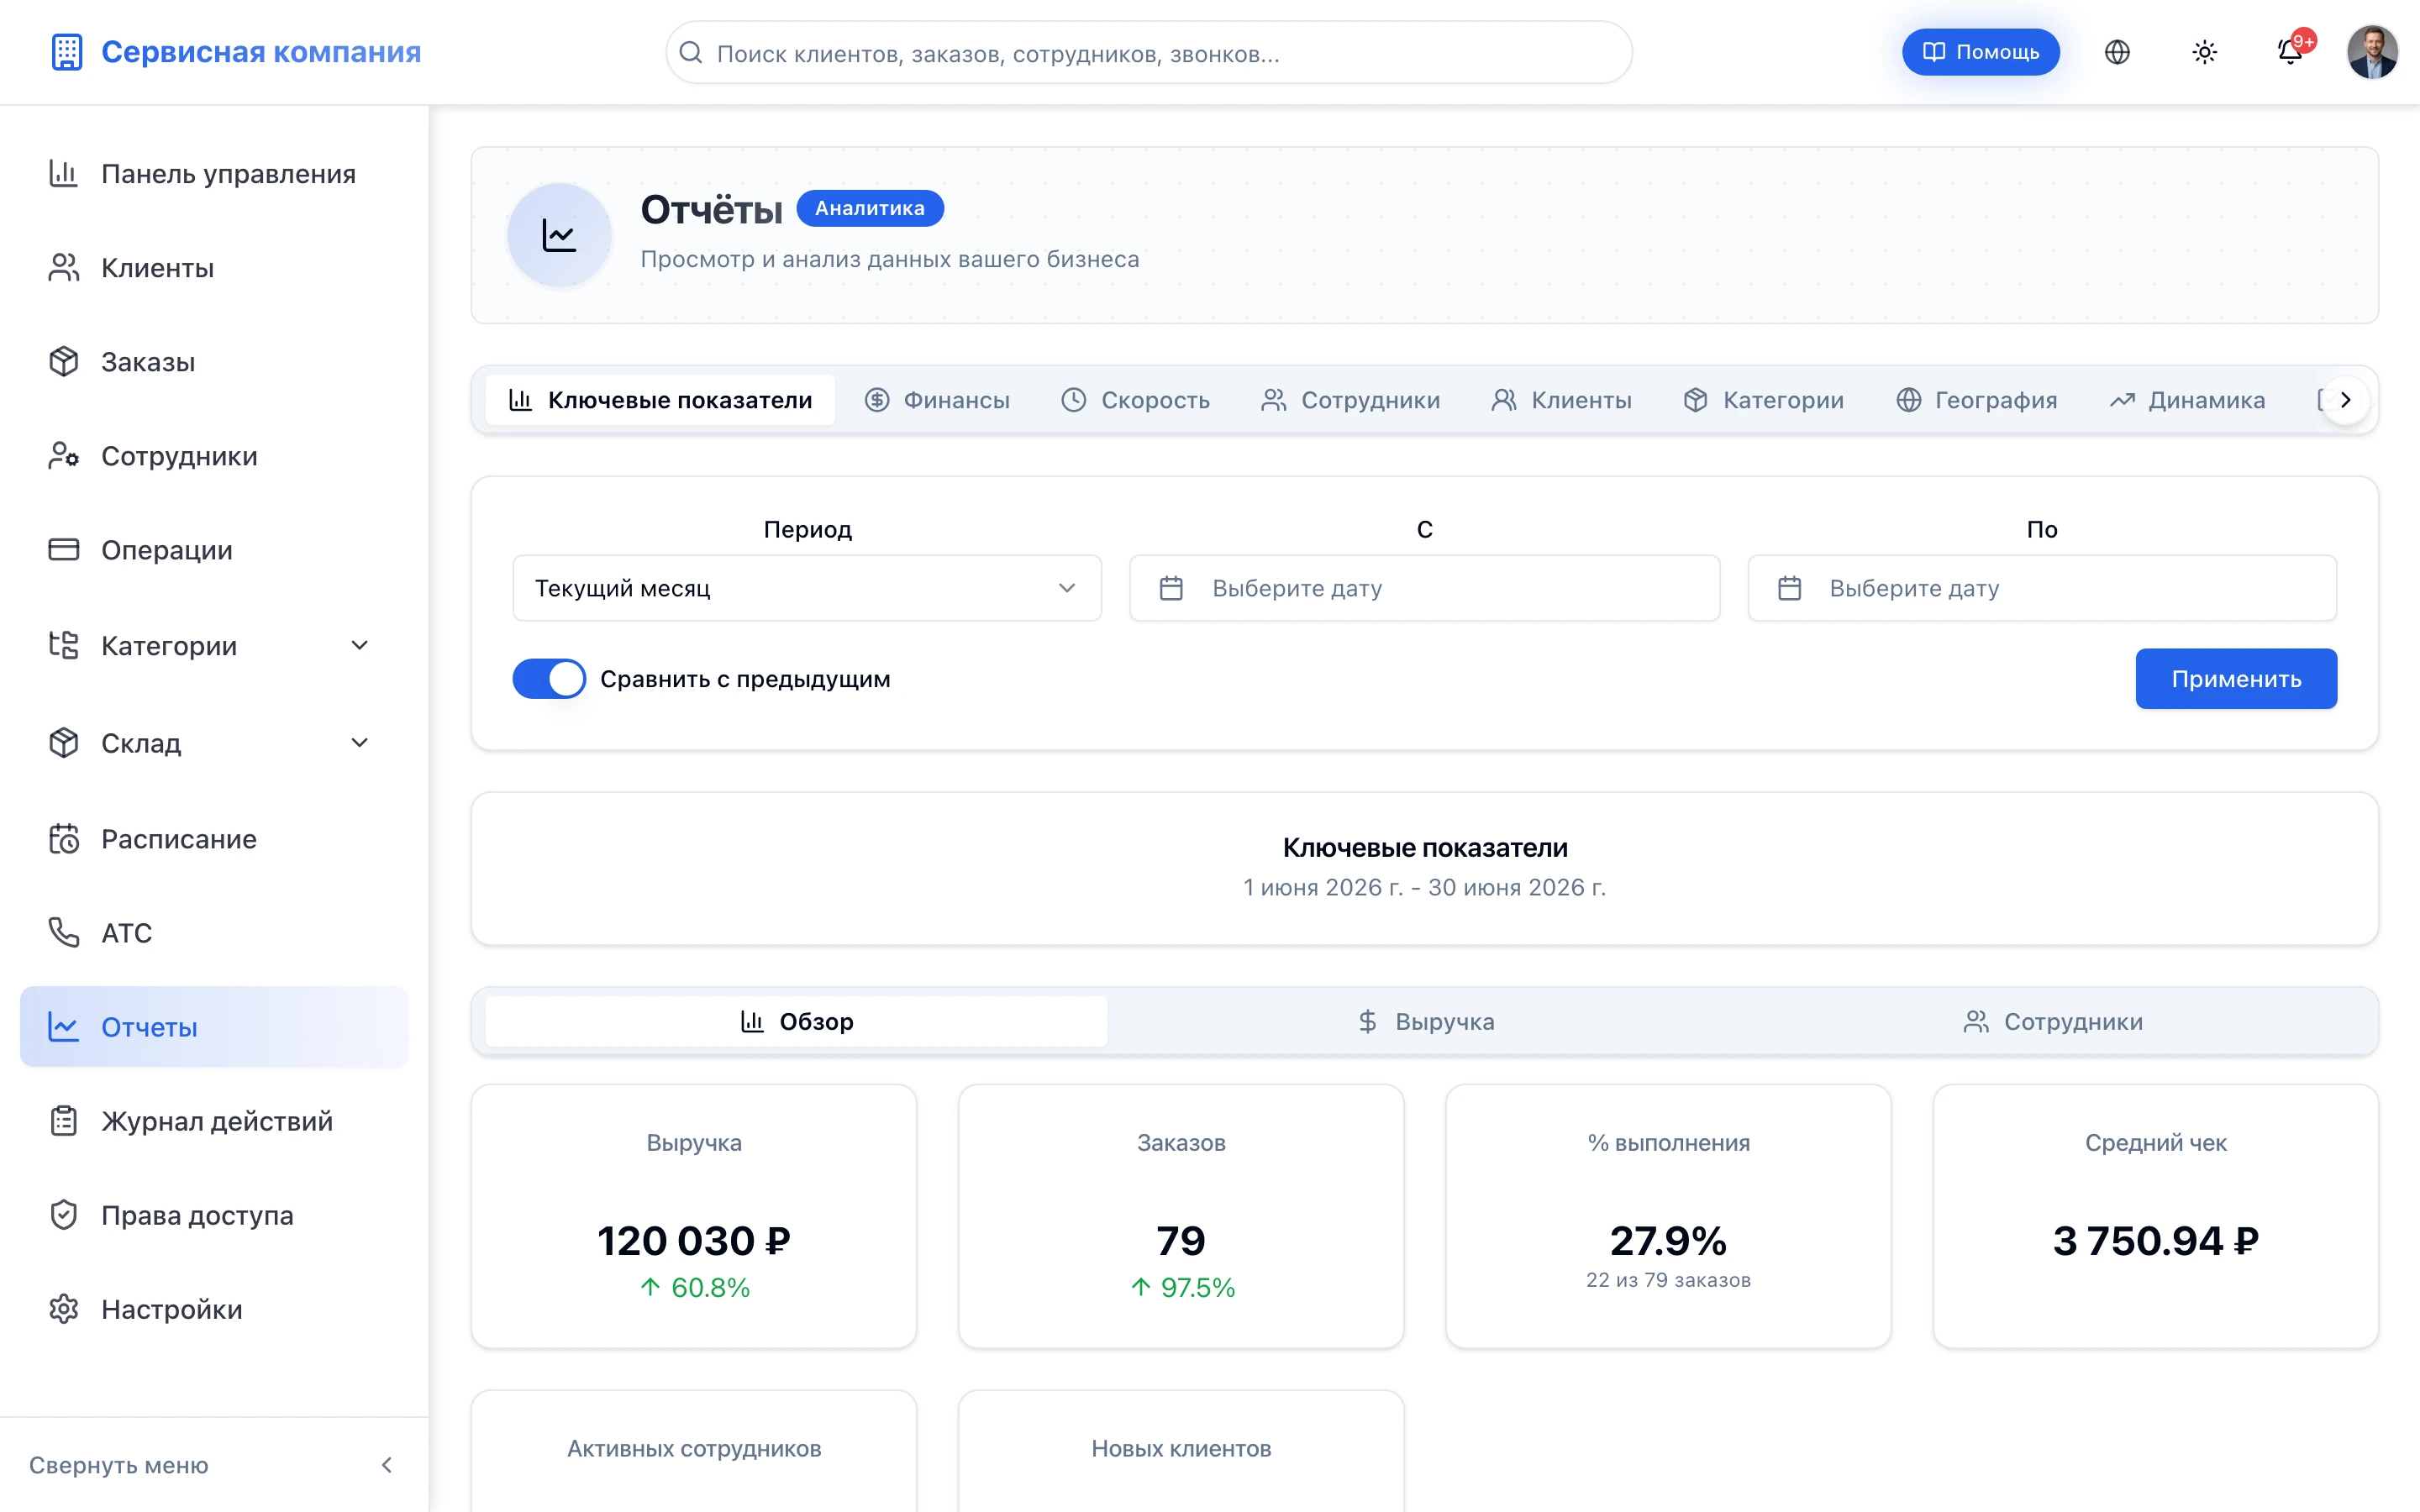The height and width of the screenshot is (1512, 2420).
Task: Switch to the Динамика tab
Action: 2188,400
